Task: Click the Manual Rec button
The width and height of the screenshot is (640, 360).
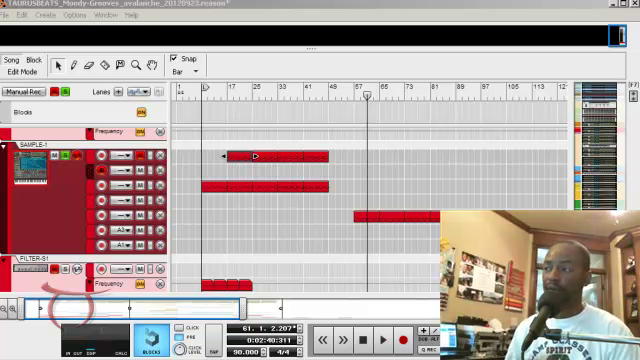Action: 24,92
